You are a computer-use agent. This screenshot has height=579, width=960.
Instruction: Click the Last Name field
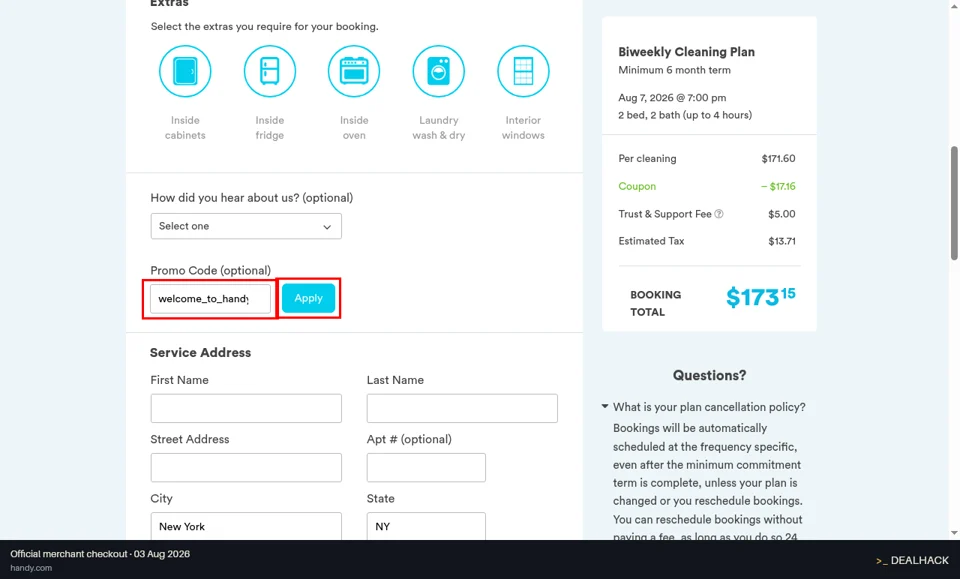[462, 408]
